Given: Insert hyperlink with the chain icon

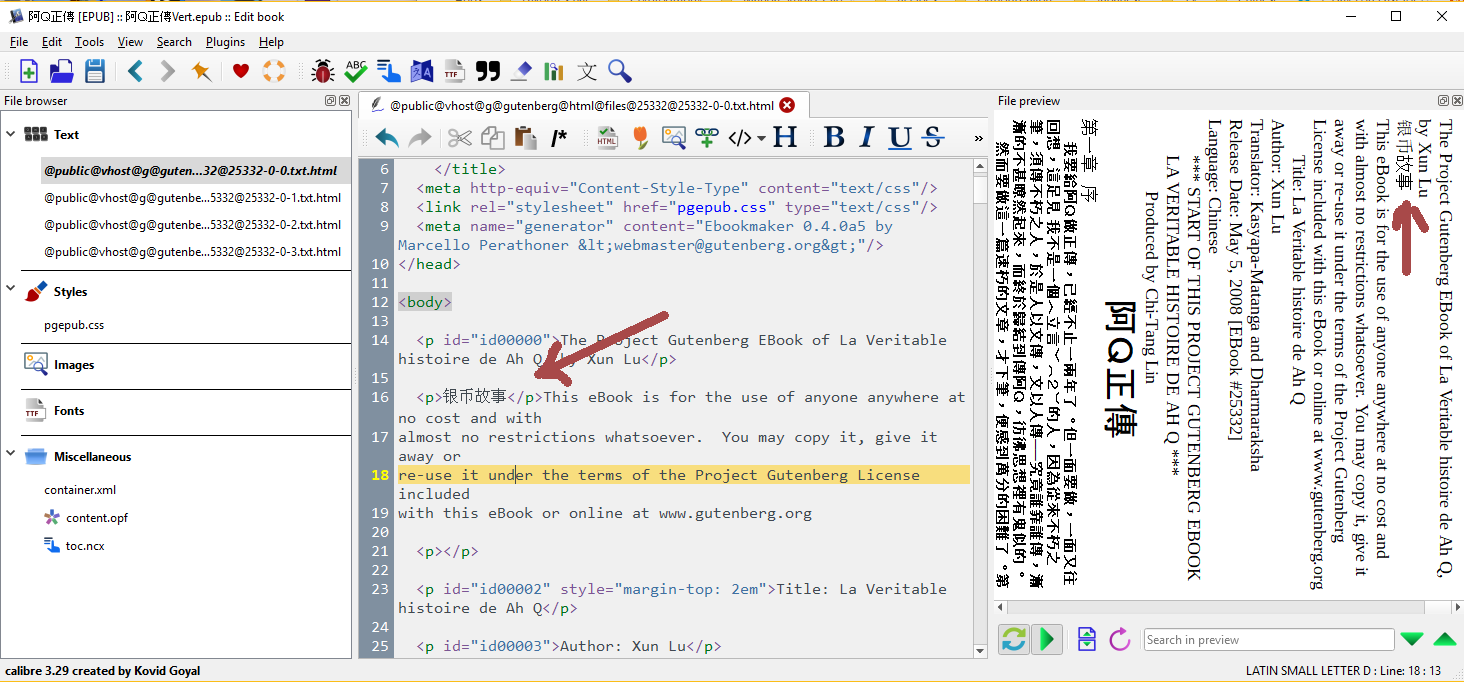Looking at the screenshot, I should coord(706,138).
